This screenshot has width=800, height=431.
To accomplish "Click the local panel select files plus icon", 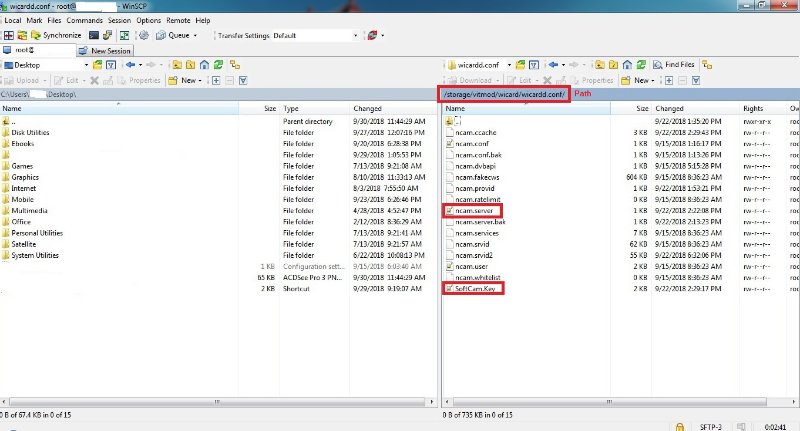I will [216, 80].
